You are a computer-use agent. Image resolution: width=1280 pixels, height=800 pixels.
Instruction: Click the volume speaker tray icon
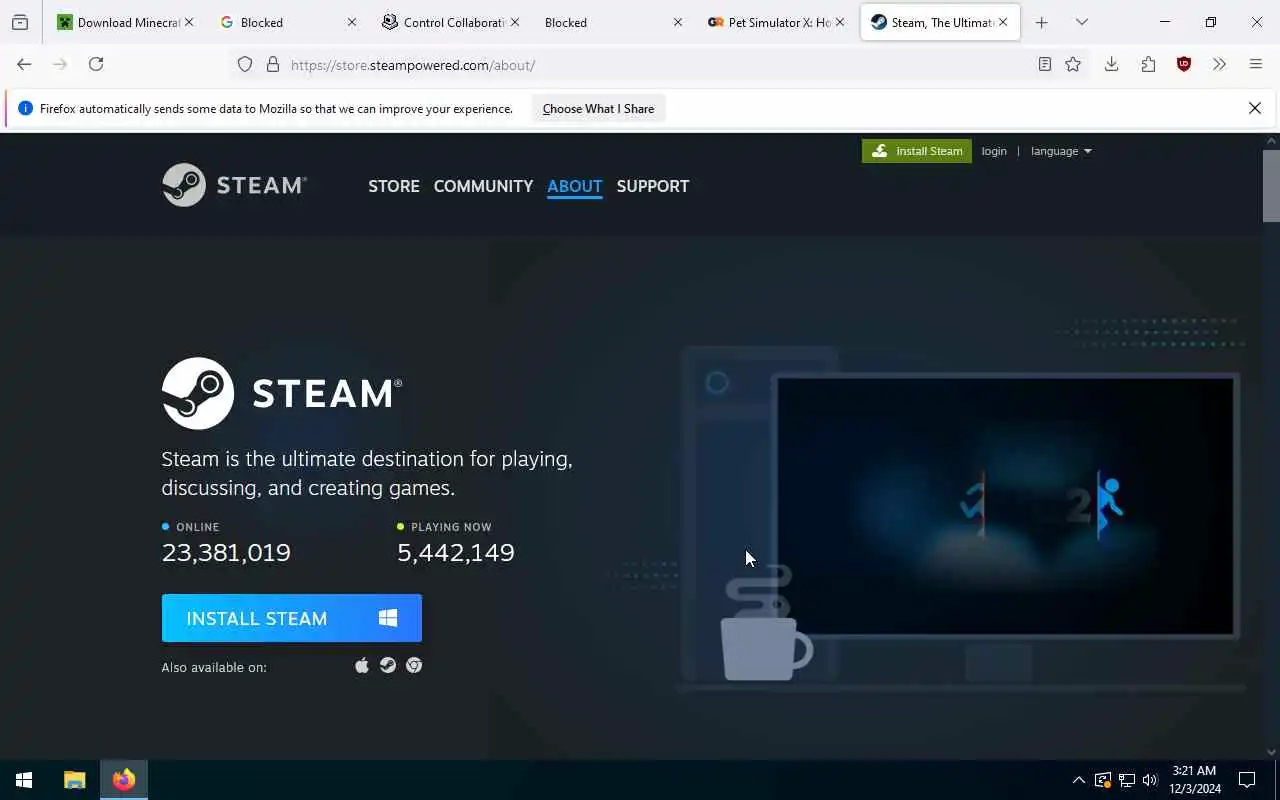click(1150, 780)
